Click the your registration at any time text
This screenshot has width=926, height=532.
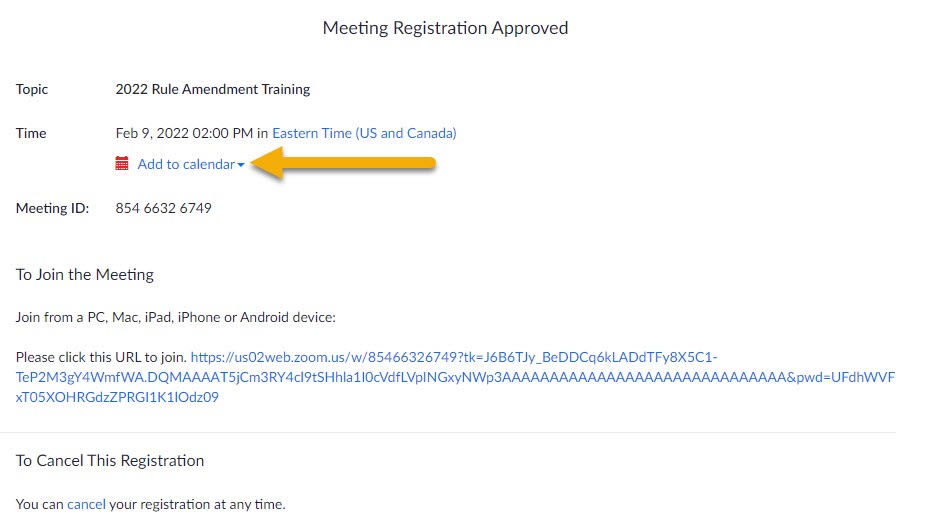(197, 504)
